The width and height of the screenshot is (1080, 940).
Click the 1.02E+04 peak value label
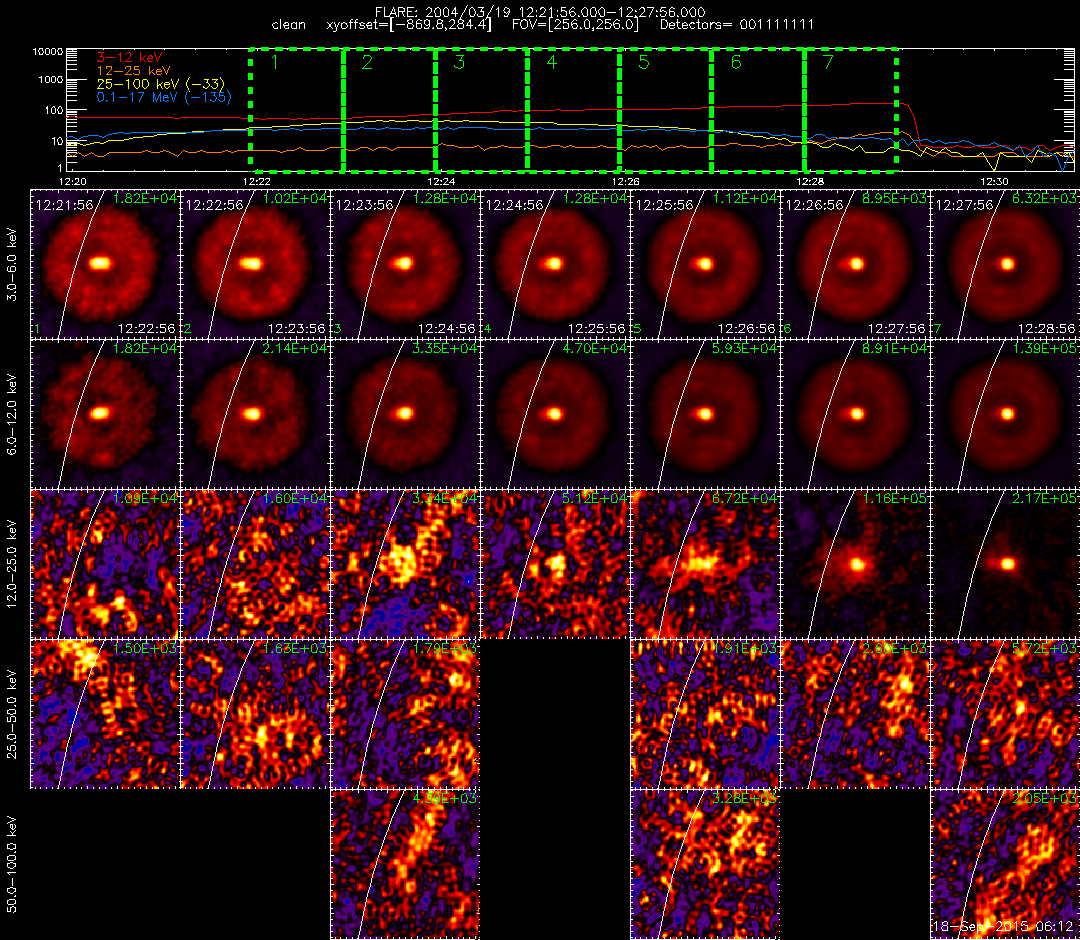pyautogui.click(x=295, y=198)
